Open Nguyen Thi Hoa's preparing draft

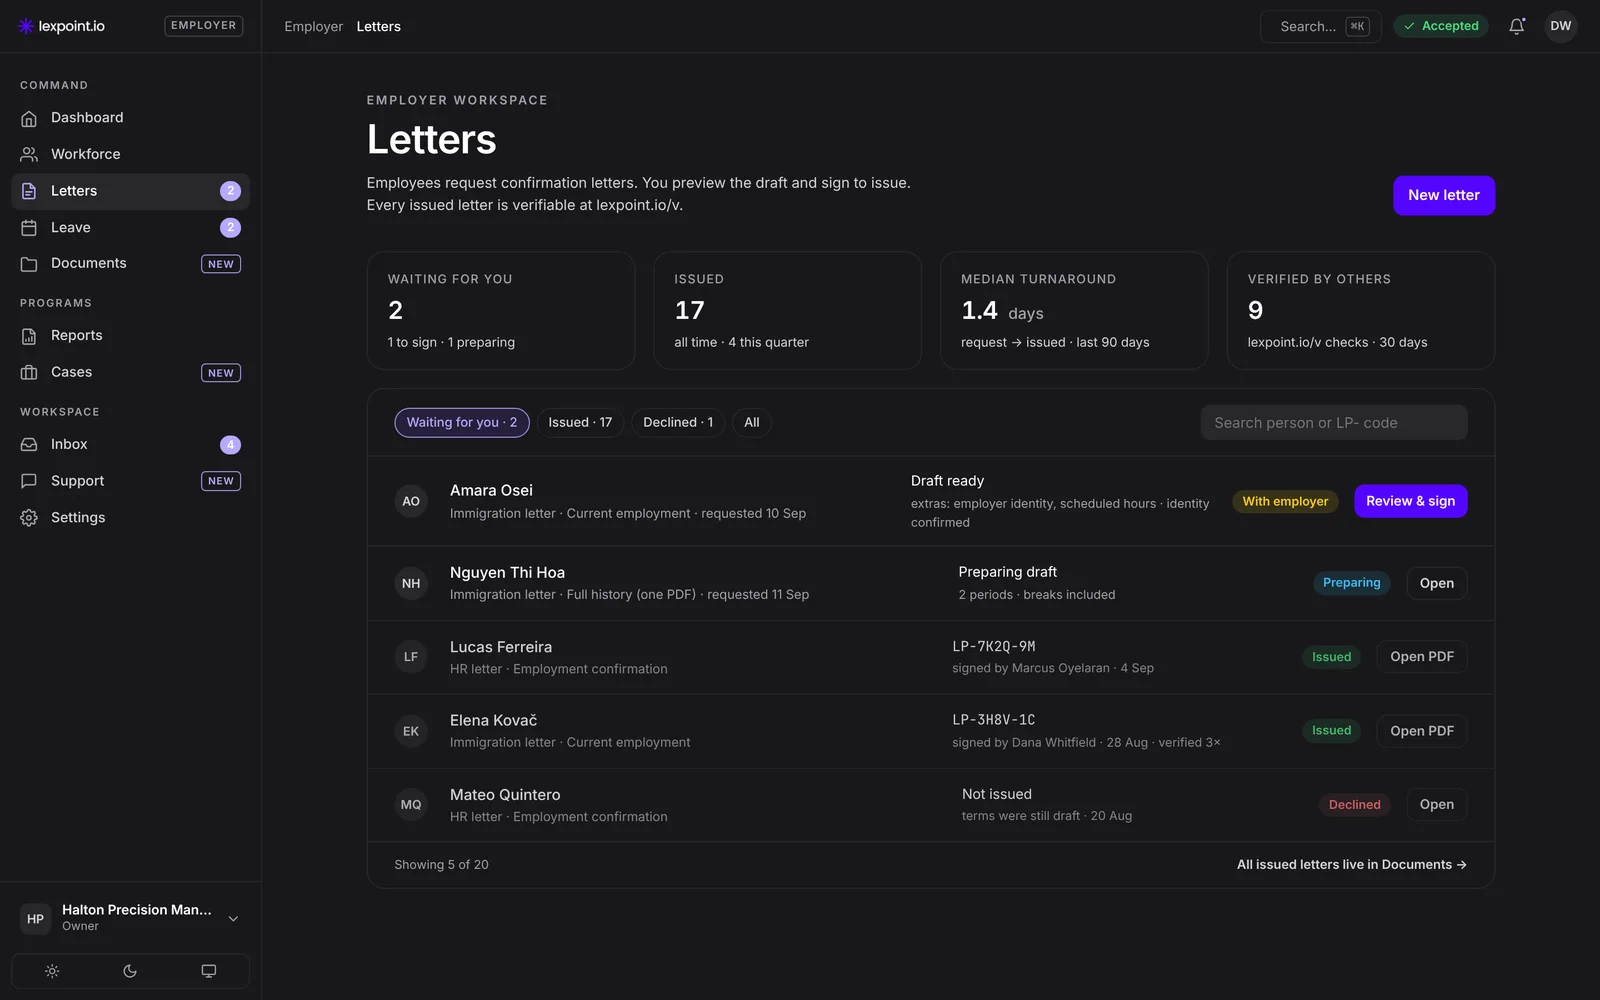[x=1436, y=583]
